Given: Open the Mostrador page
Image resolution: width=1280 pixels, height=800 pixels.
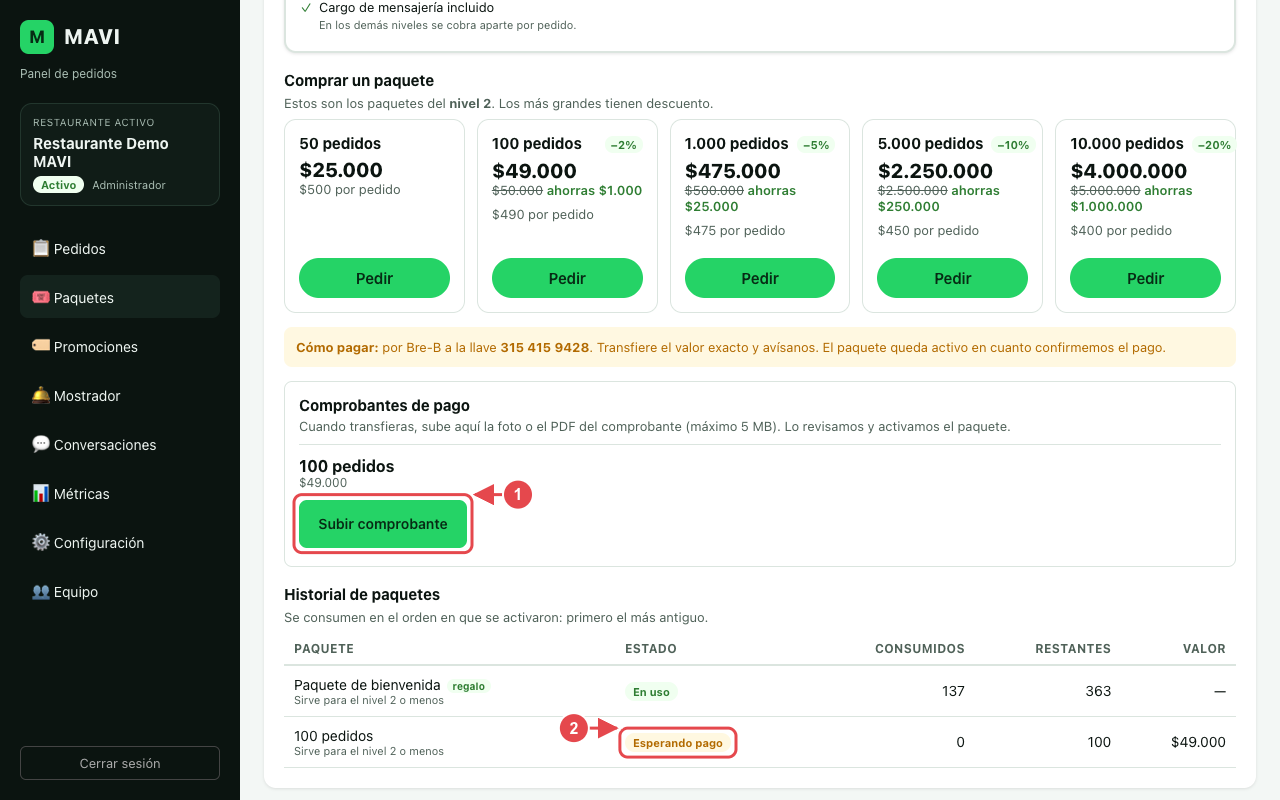Looking at the screenshot, I should [120, 395].
